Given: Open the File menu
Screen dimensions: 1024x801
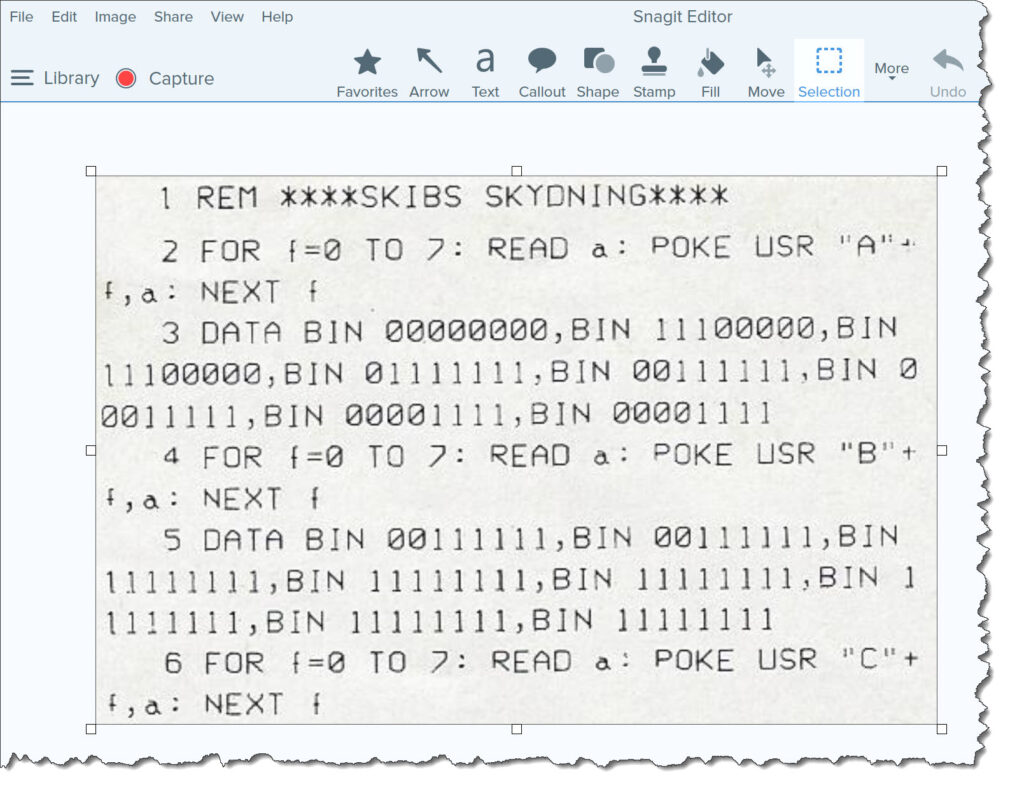Looking at the screenshot, I should click(x=22, y=17).
